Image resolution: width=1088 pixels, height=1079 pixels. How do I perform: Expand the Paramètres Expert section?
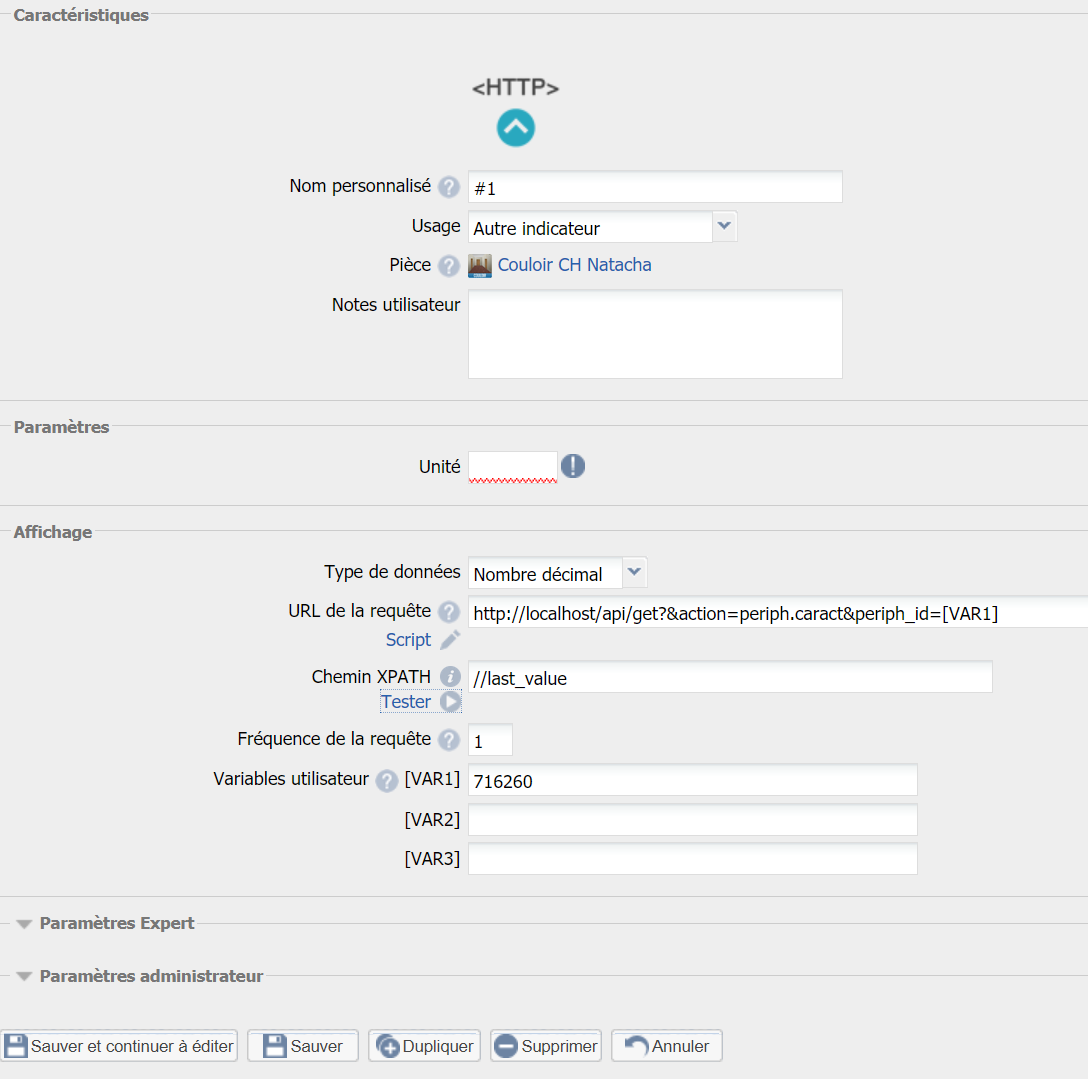click(x=116, y=923)
